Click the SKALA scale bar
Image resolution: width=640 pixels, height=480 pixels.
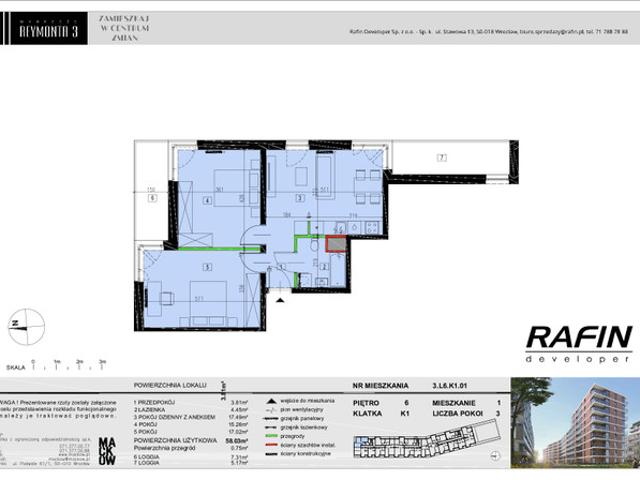tap(57, 365)
